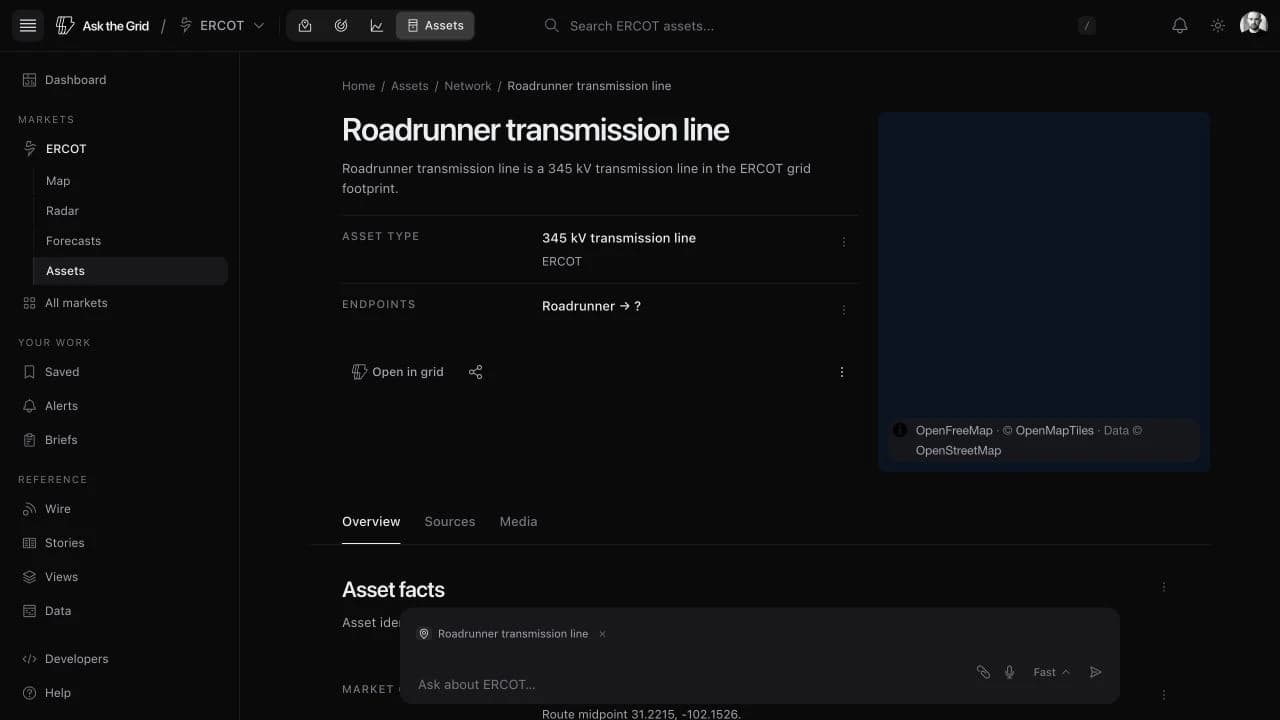Click the Ask the Grid logo
The width and height of the screenshot is (1280, 720).
(102, 26)
